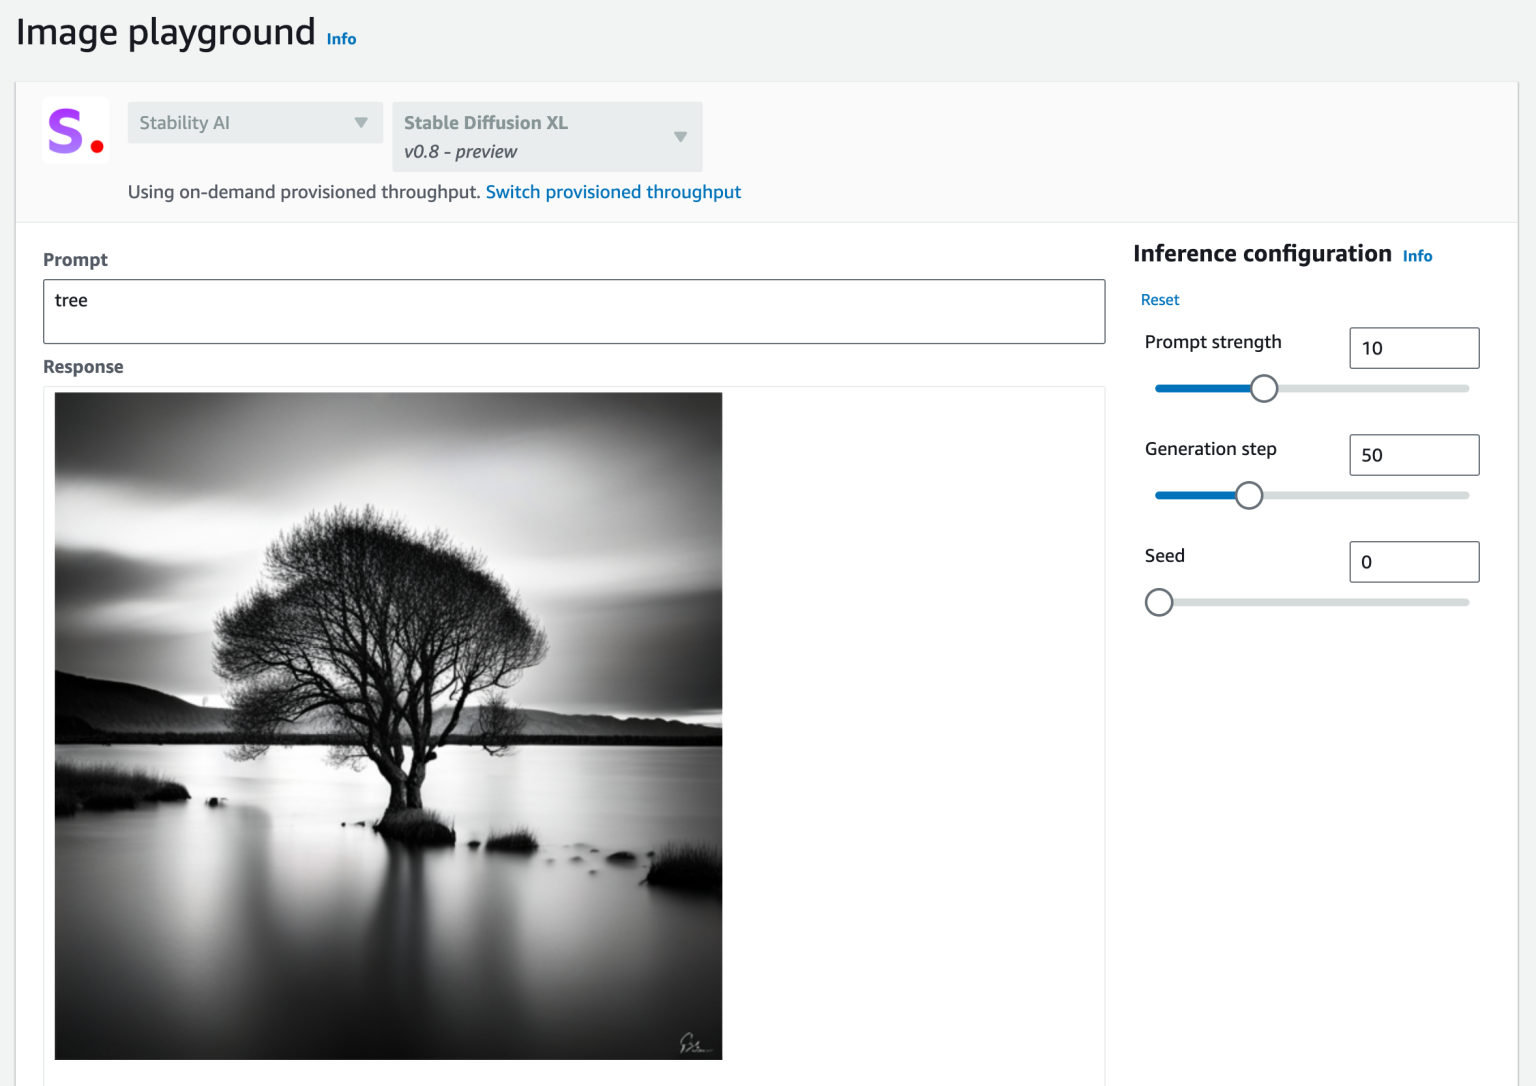Click the Generation step slider handle
The width and height of the screenshot is (1536, 1086).
click(x=1249, y=496)
